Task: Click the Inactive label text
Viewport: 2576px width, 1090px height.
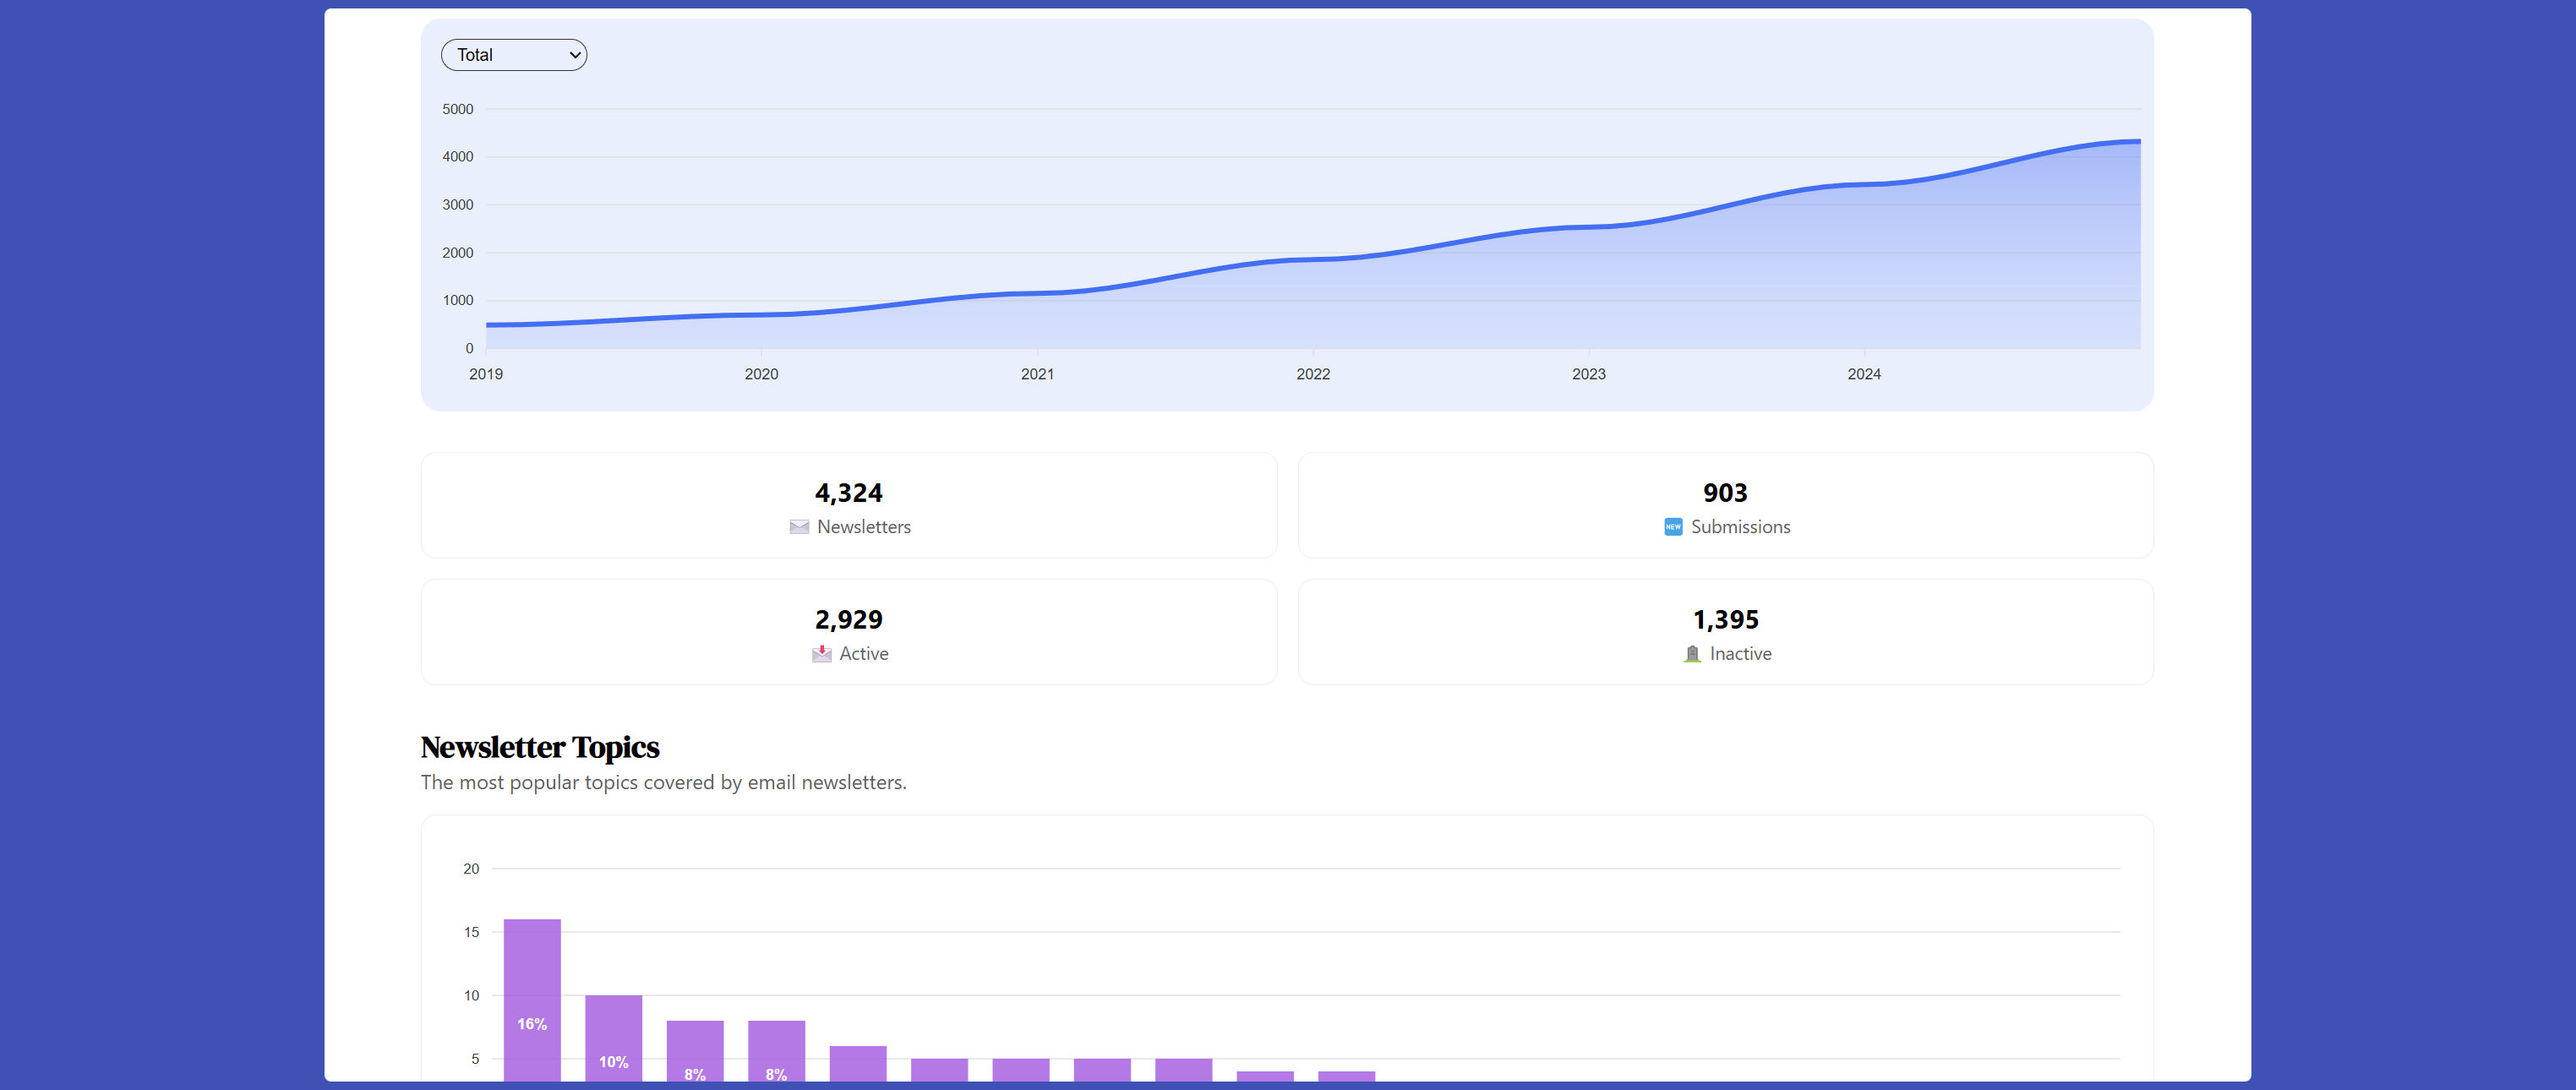Action: [x=1740, y=654]
